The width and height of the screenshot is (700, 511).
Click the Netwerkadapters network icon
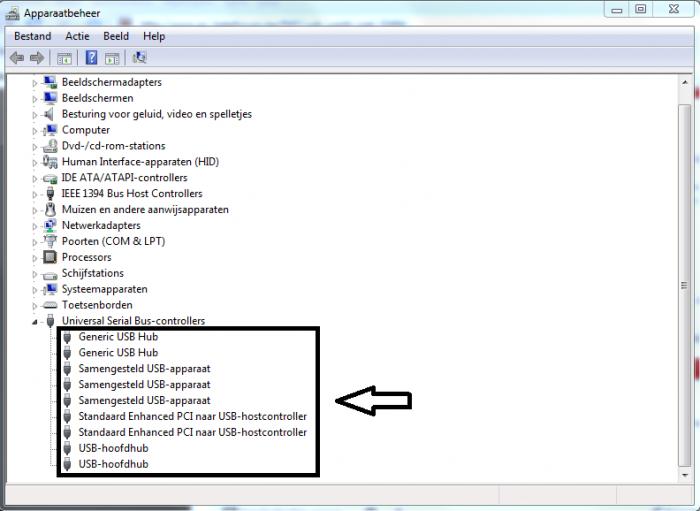coord(50,225)
